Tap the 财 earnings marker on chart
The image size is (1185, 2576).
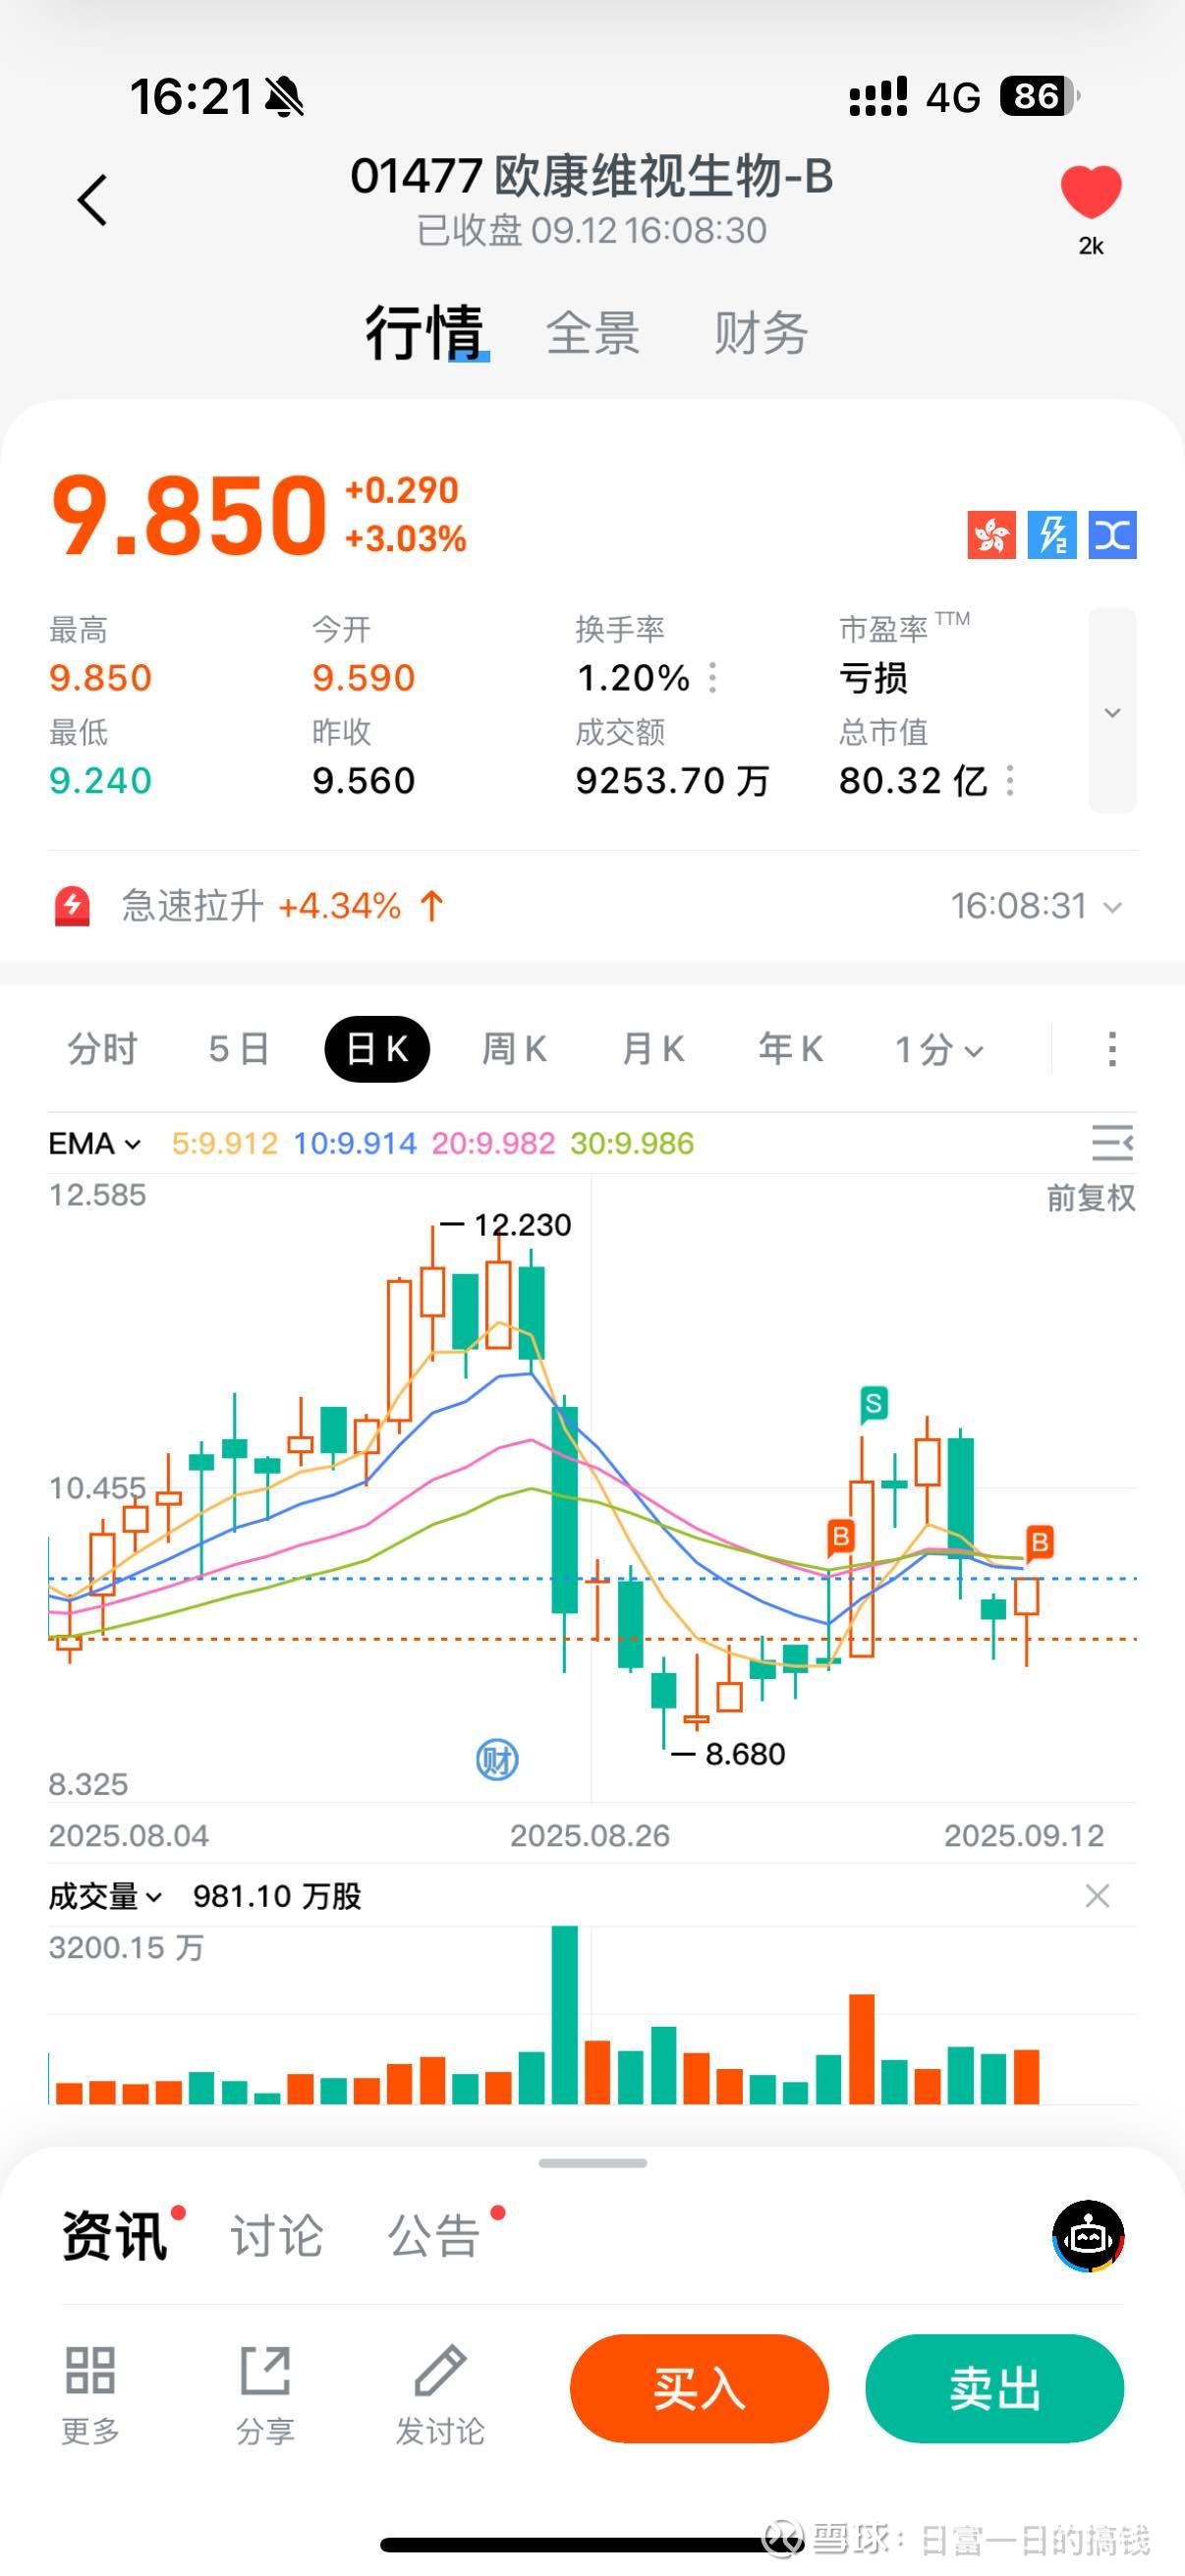click(497, 1759)
